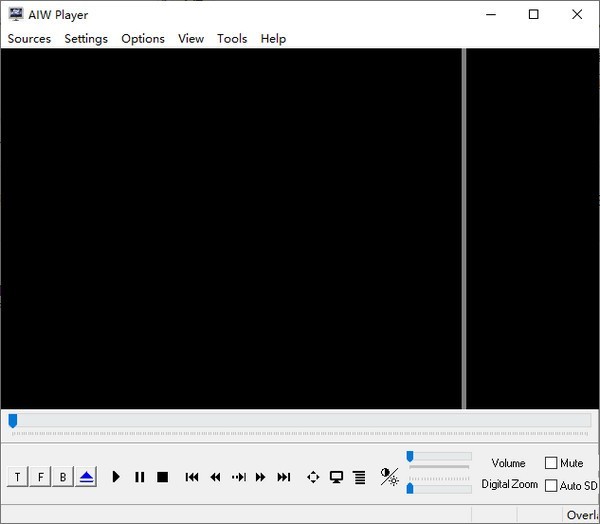Click the Overl status bar text

582,515
